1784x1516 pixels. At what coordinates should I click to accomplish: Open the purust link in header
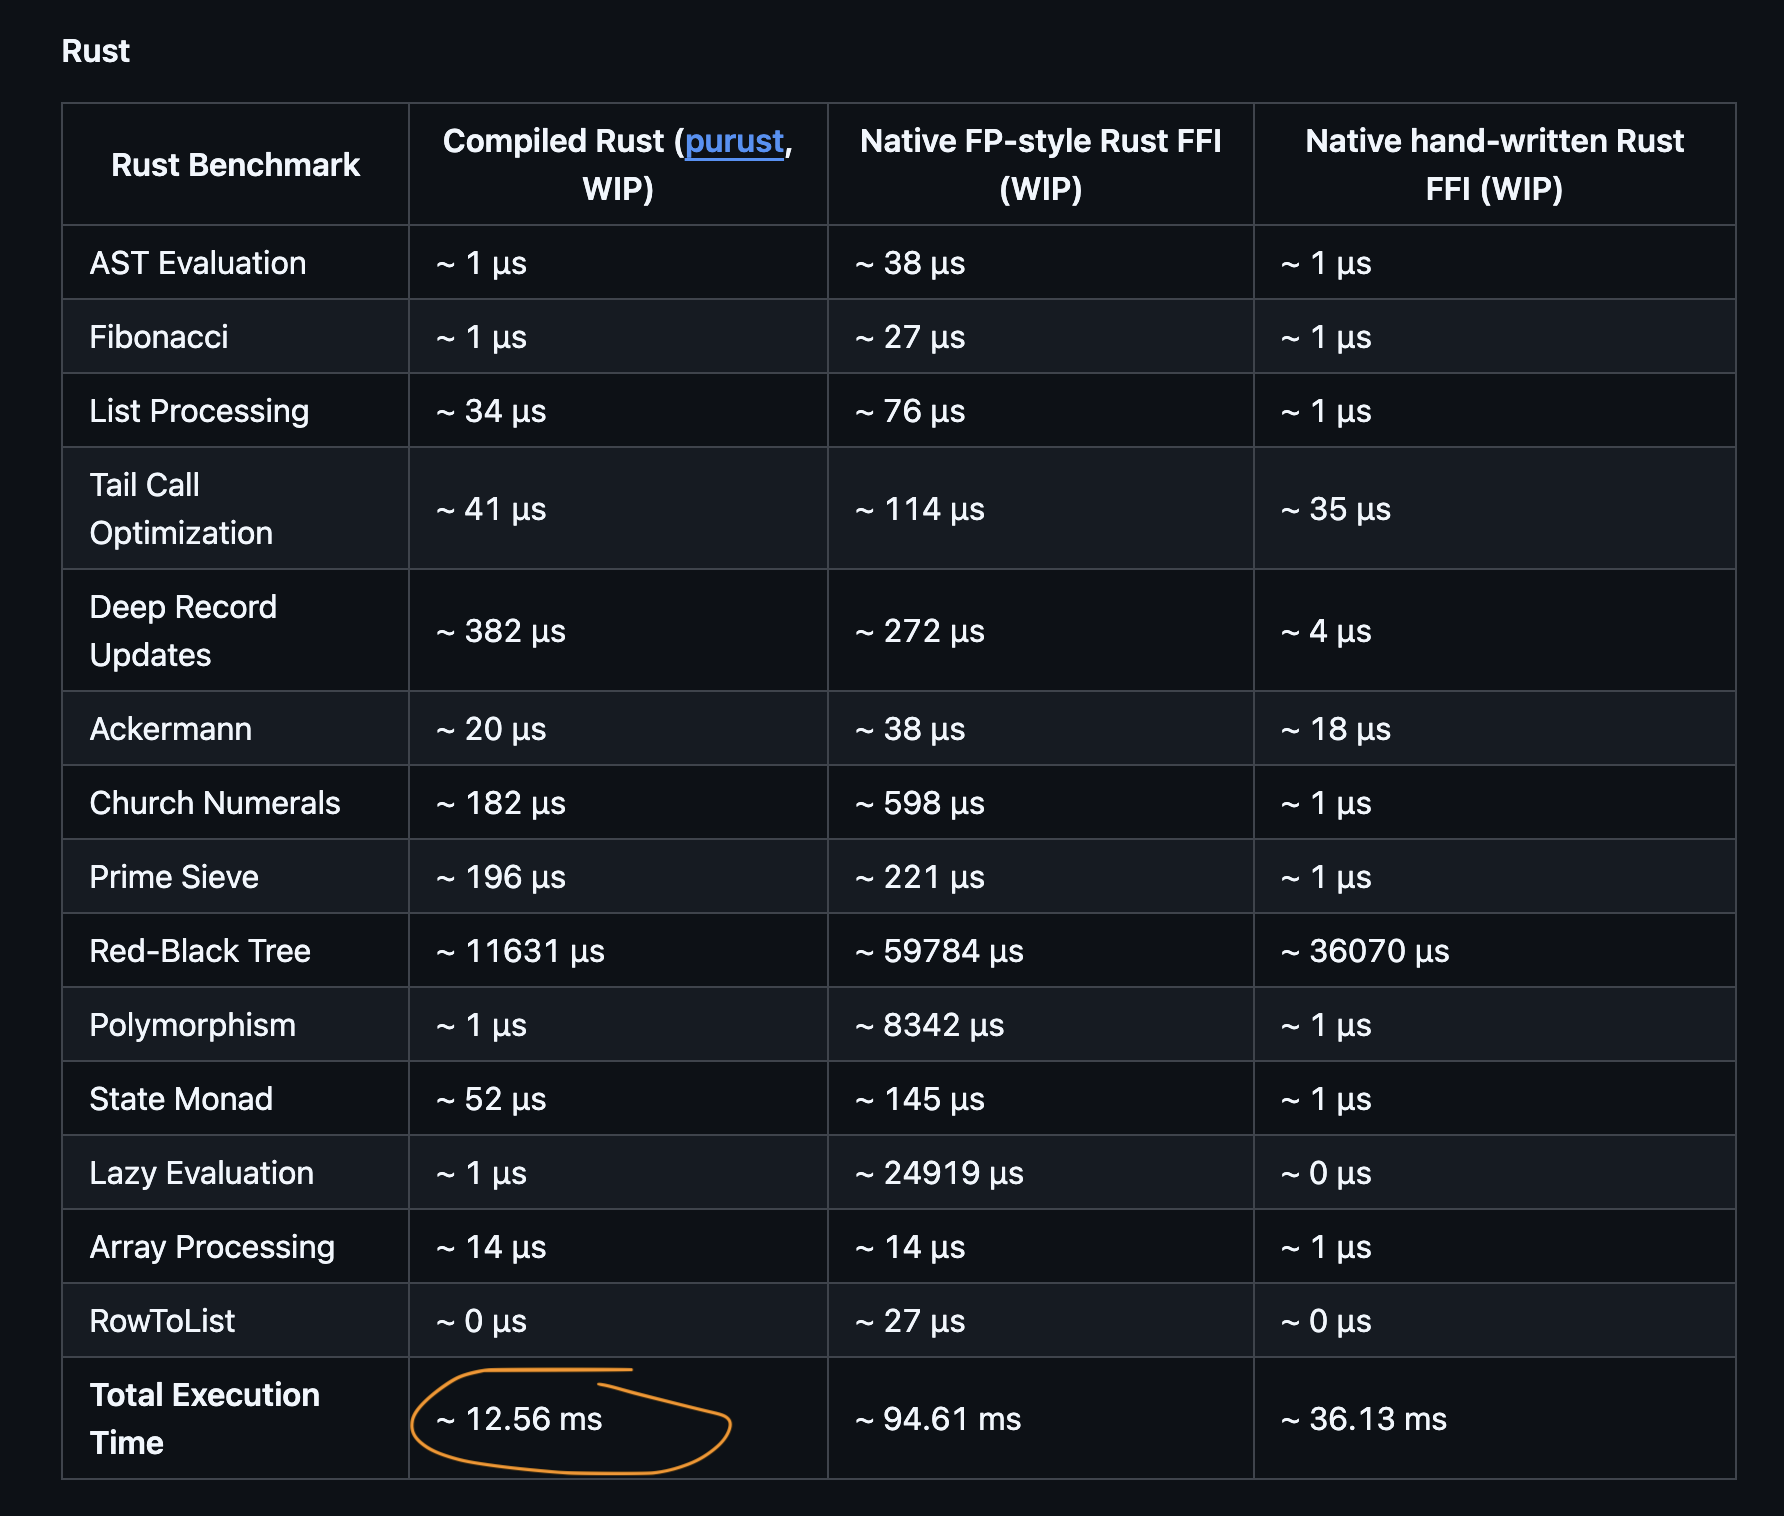734,142
